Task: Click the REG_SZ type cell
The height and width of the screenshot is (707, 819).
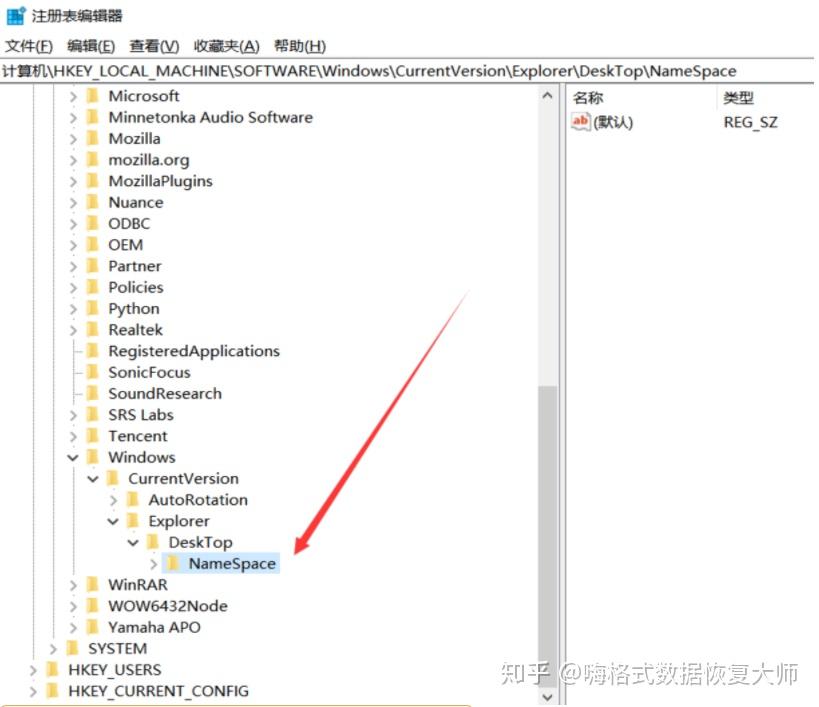Action: pyautogui.click(x=750, y=123)
